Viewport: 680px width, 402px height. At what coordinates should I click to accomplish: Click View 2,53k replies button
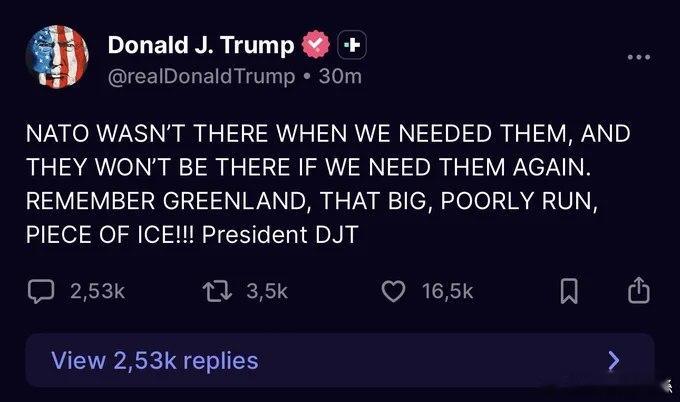coord(340,360)
